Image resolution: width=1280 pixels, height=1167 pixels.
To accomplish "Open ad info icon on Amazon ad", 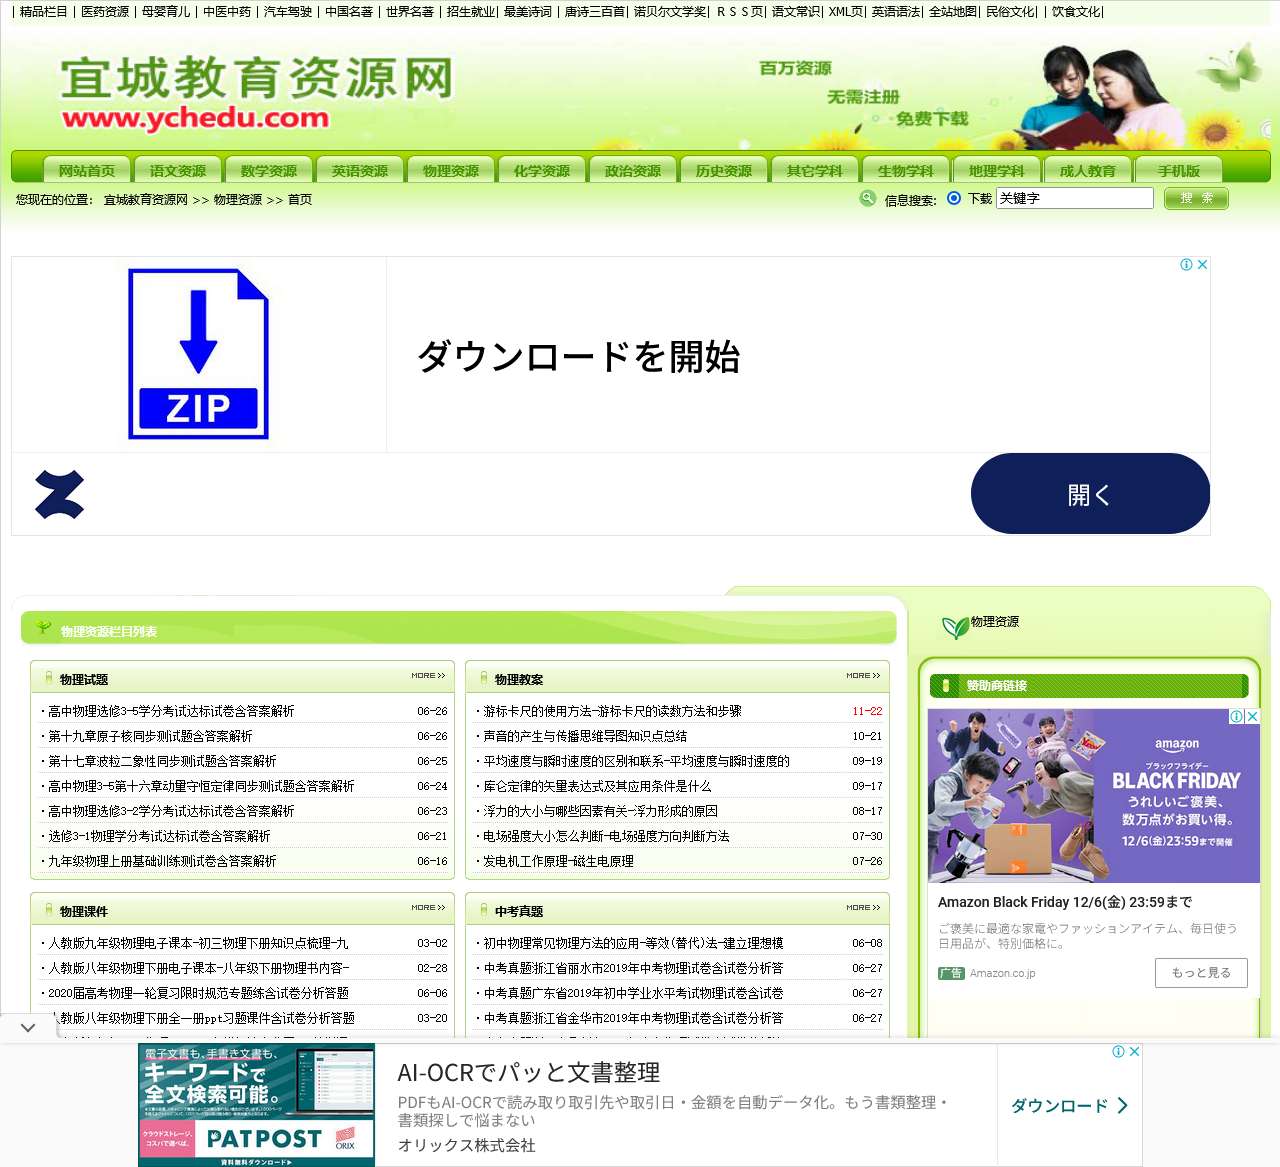I will 1237,716.
